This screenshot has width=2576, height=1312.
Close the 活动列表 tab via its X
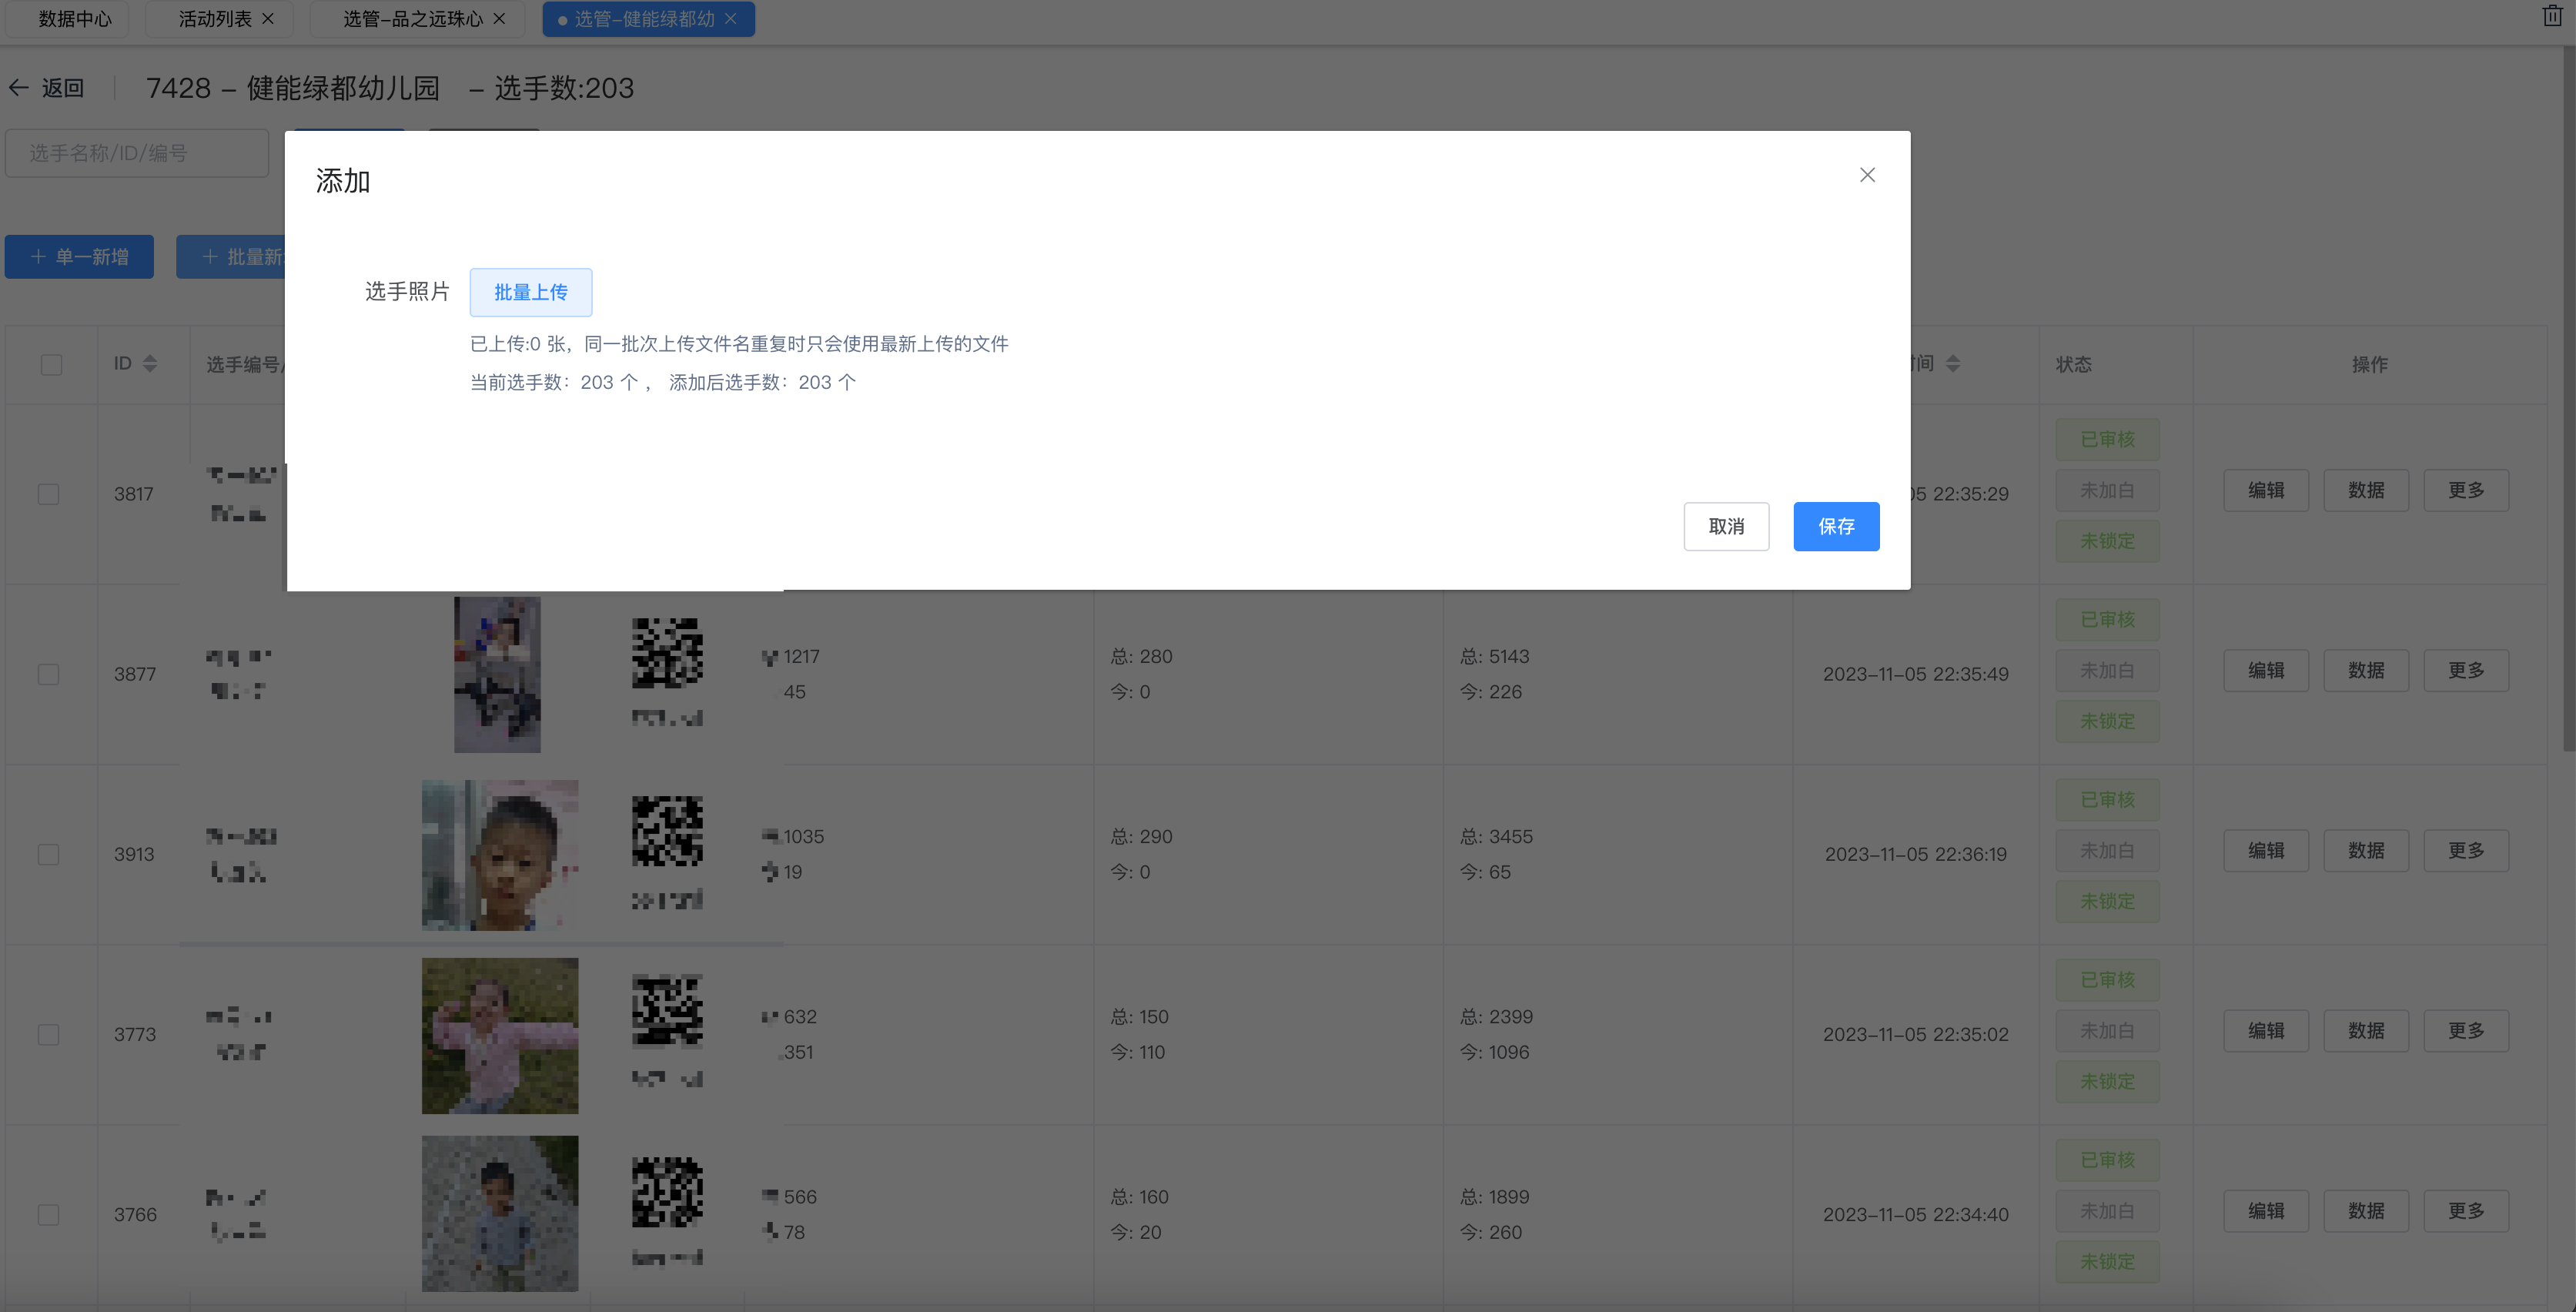coord(268,19)
